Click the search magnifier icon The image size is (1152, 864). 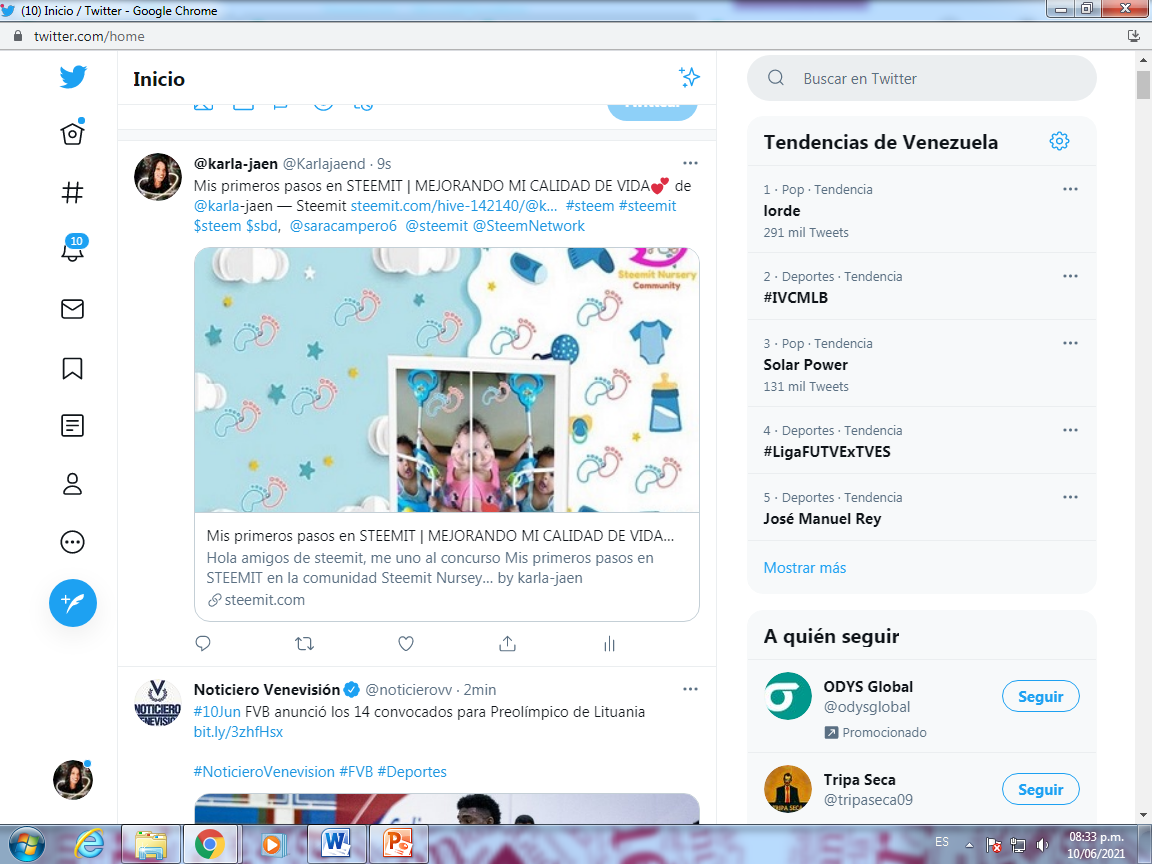point(776,78)
